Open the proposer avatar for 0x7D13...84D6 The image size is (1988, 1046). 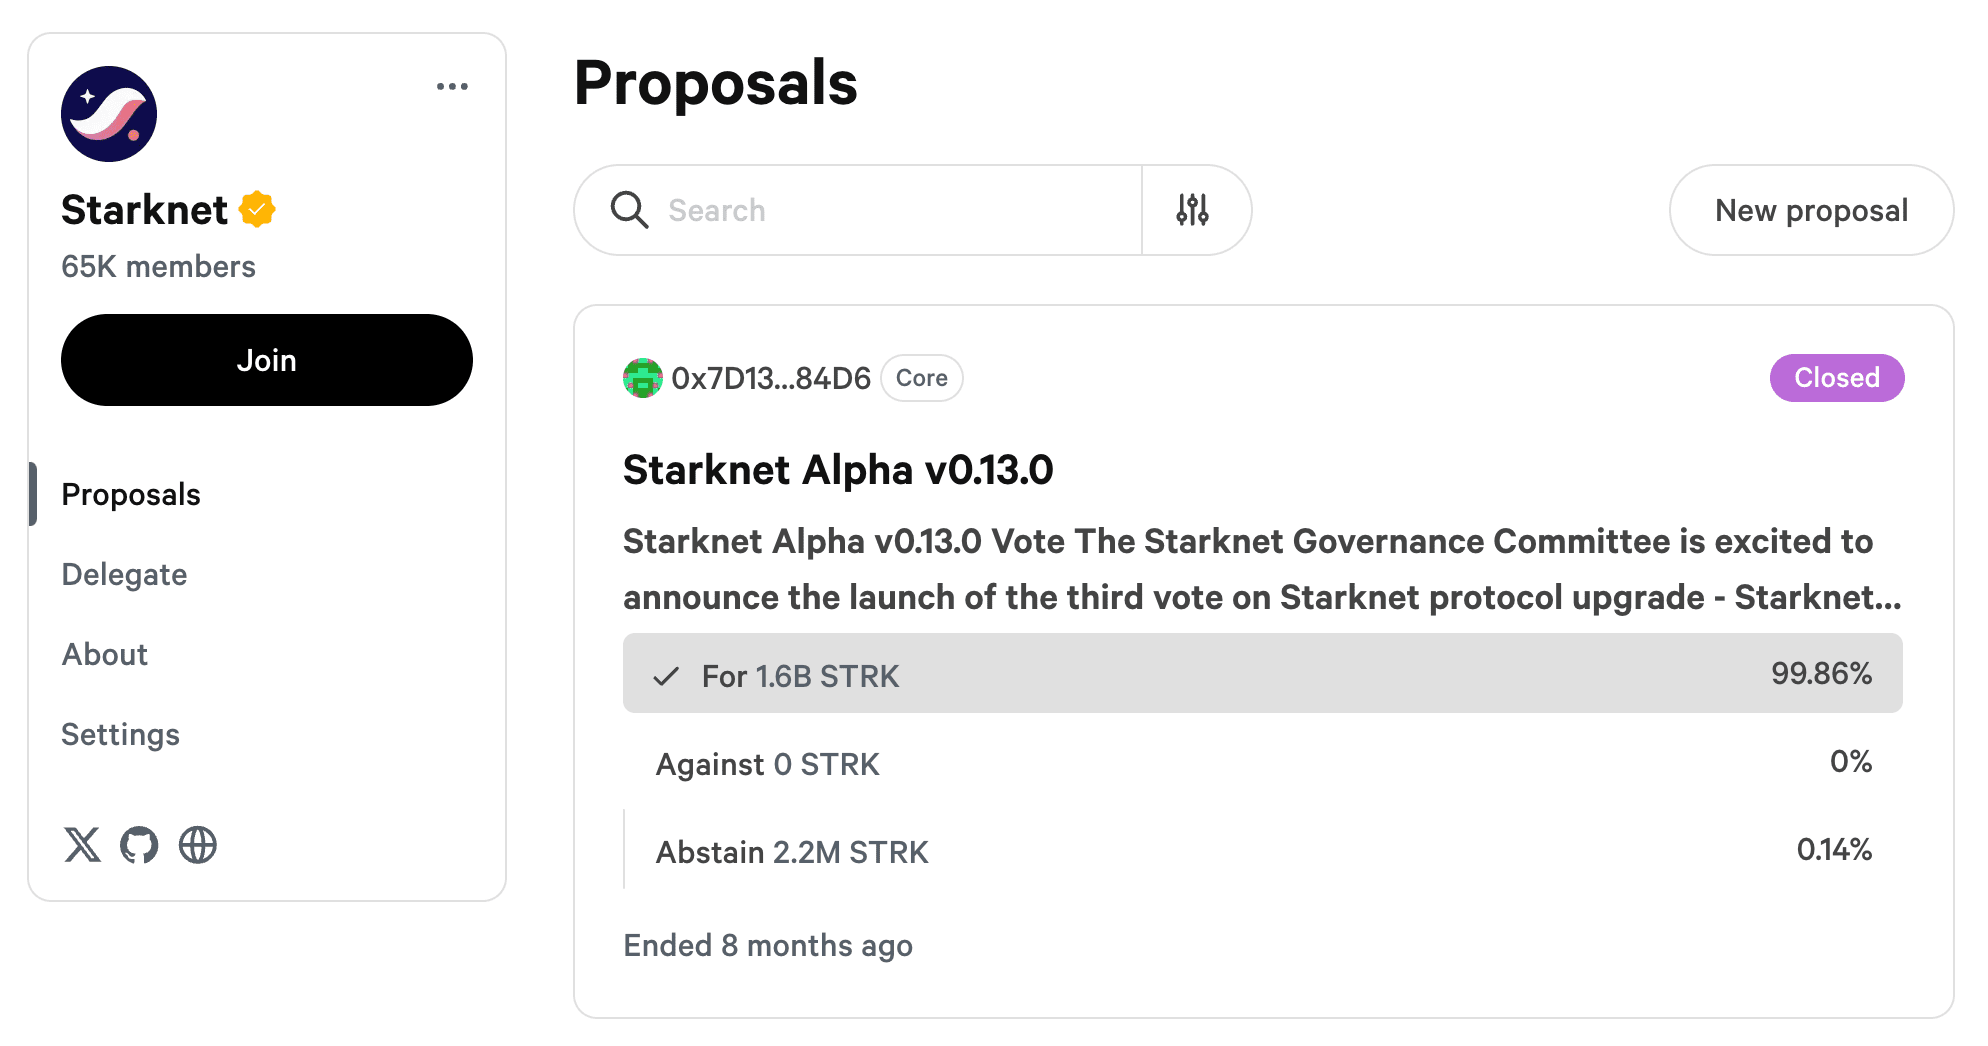[643, 378]
